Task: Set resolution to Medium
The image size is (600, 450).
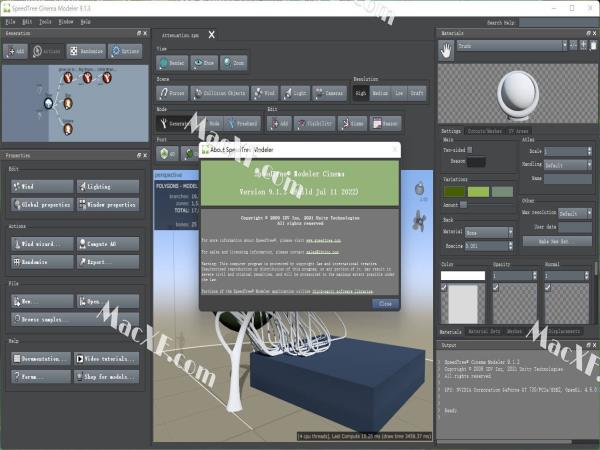Action: click(380, 93)
